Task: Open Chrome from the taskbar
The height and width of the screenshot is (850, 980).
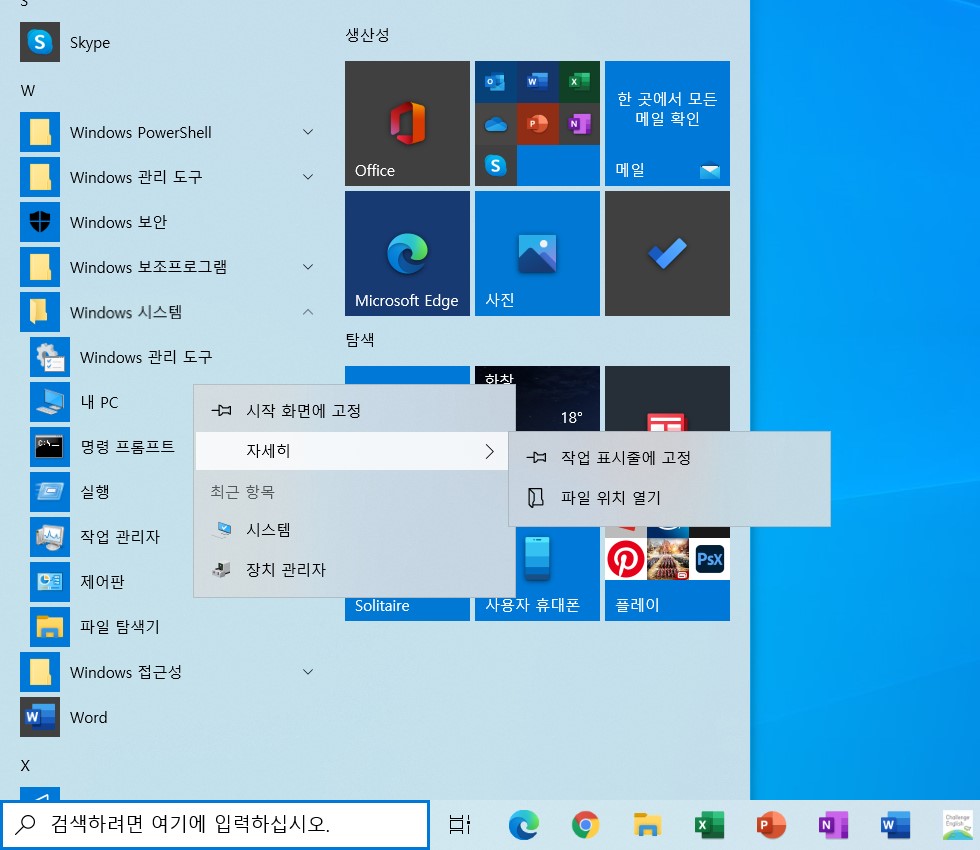Action: tap(586, 825)
